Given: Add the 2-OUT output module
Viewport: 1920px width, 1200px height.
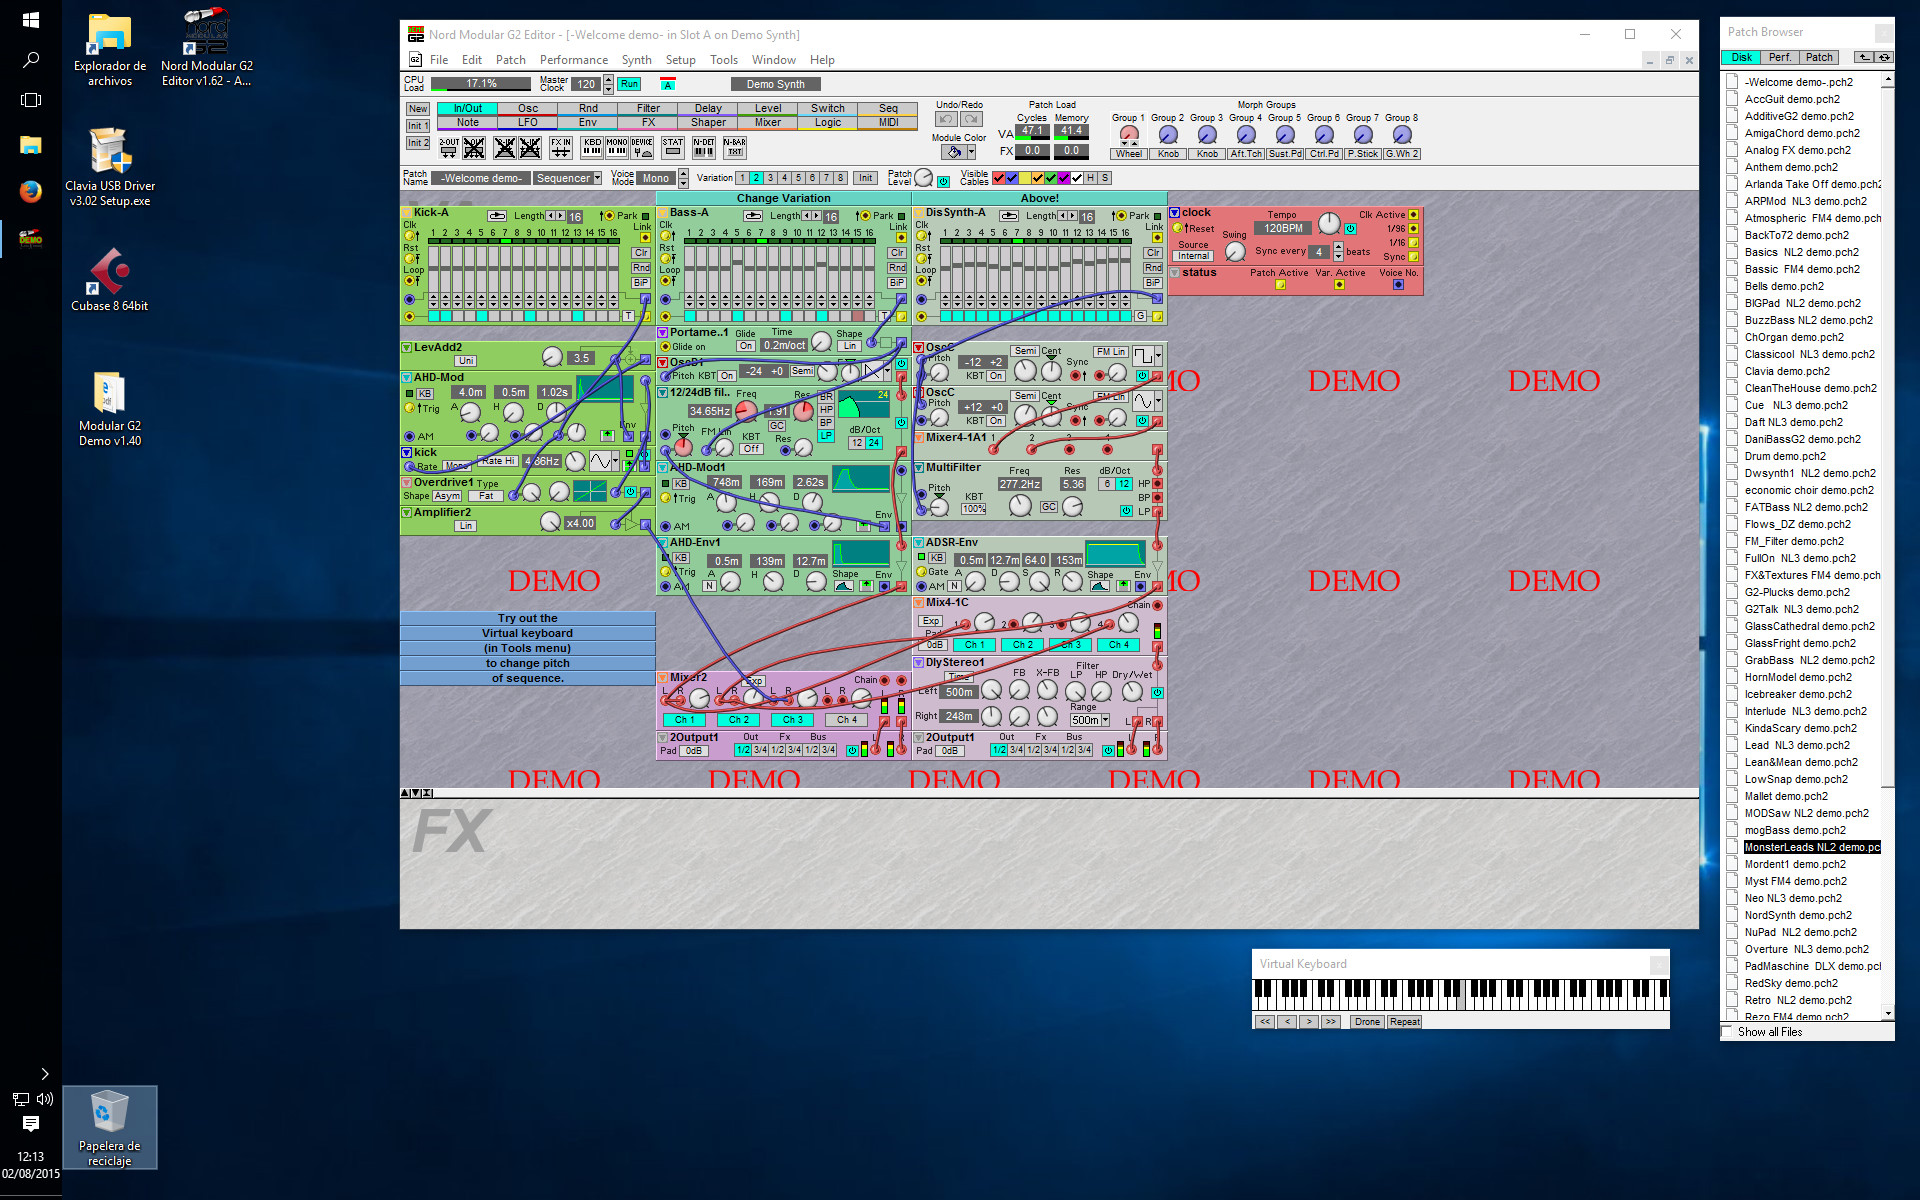Looking at the screenshot, I should [449, 148].
